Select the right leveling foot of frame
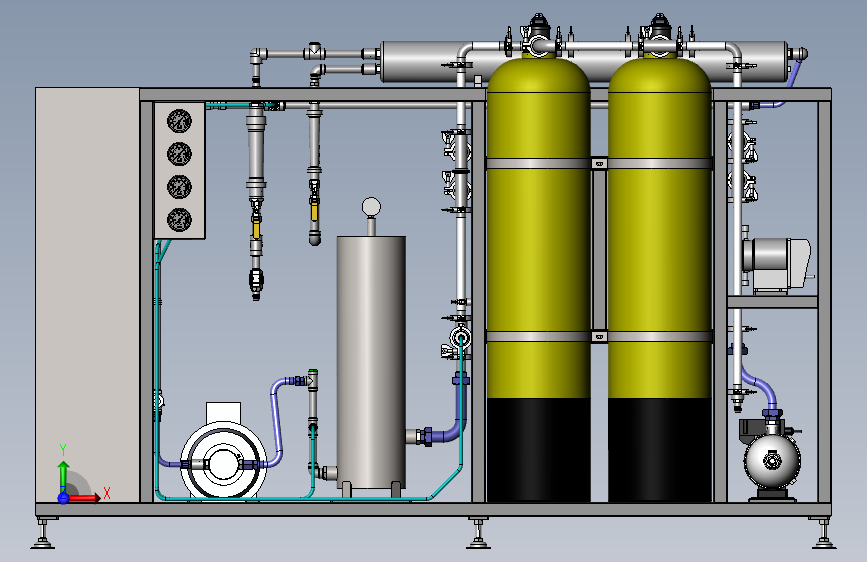Image resolution: width=867 pixels, height=562 pixels. coord(824,533)
